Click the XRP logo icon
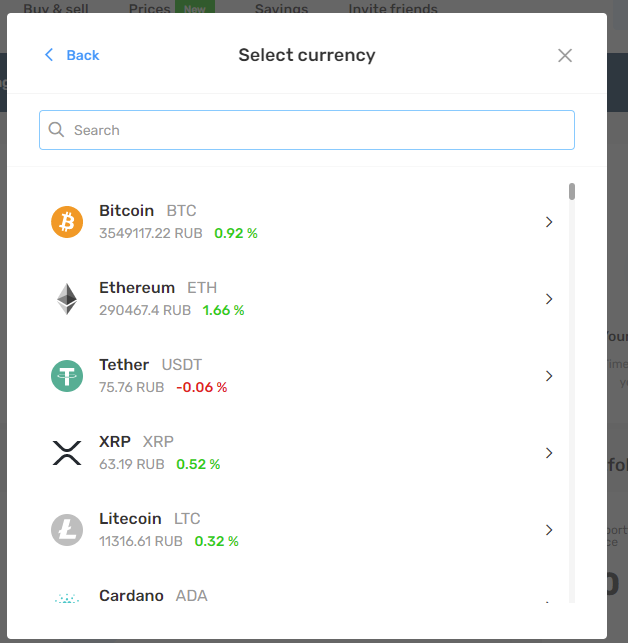This screenshot has width=628, height=643. coord(67,453)
